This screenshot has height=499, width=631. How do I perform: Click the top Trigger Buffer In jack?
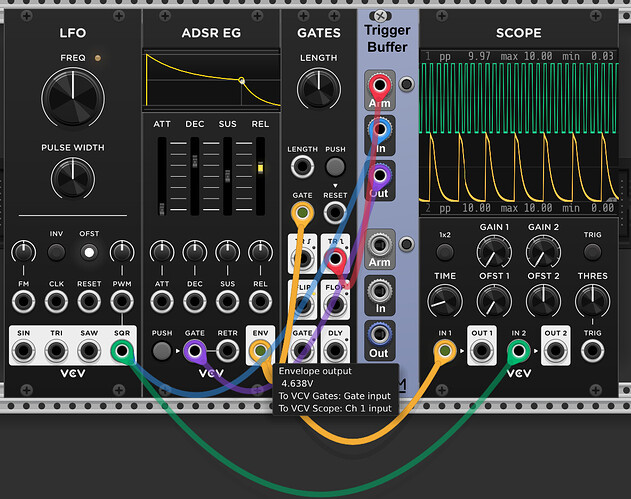pos(379,129)
